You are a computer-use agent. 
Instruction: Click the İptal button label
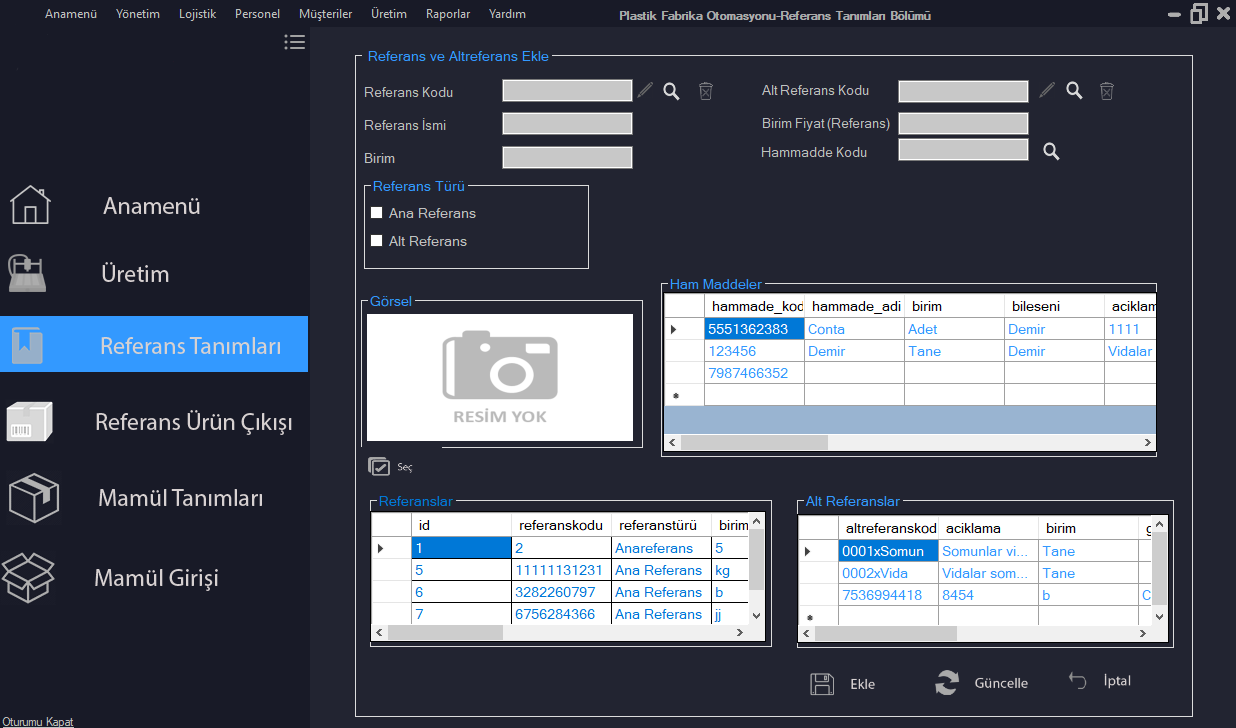[1117, 681]
